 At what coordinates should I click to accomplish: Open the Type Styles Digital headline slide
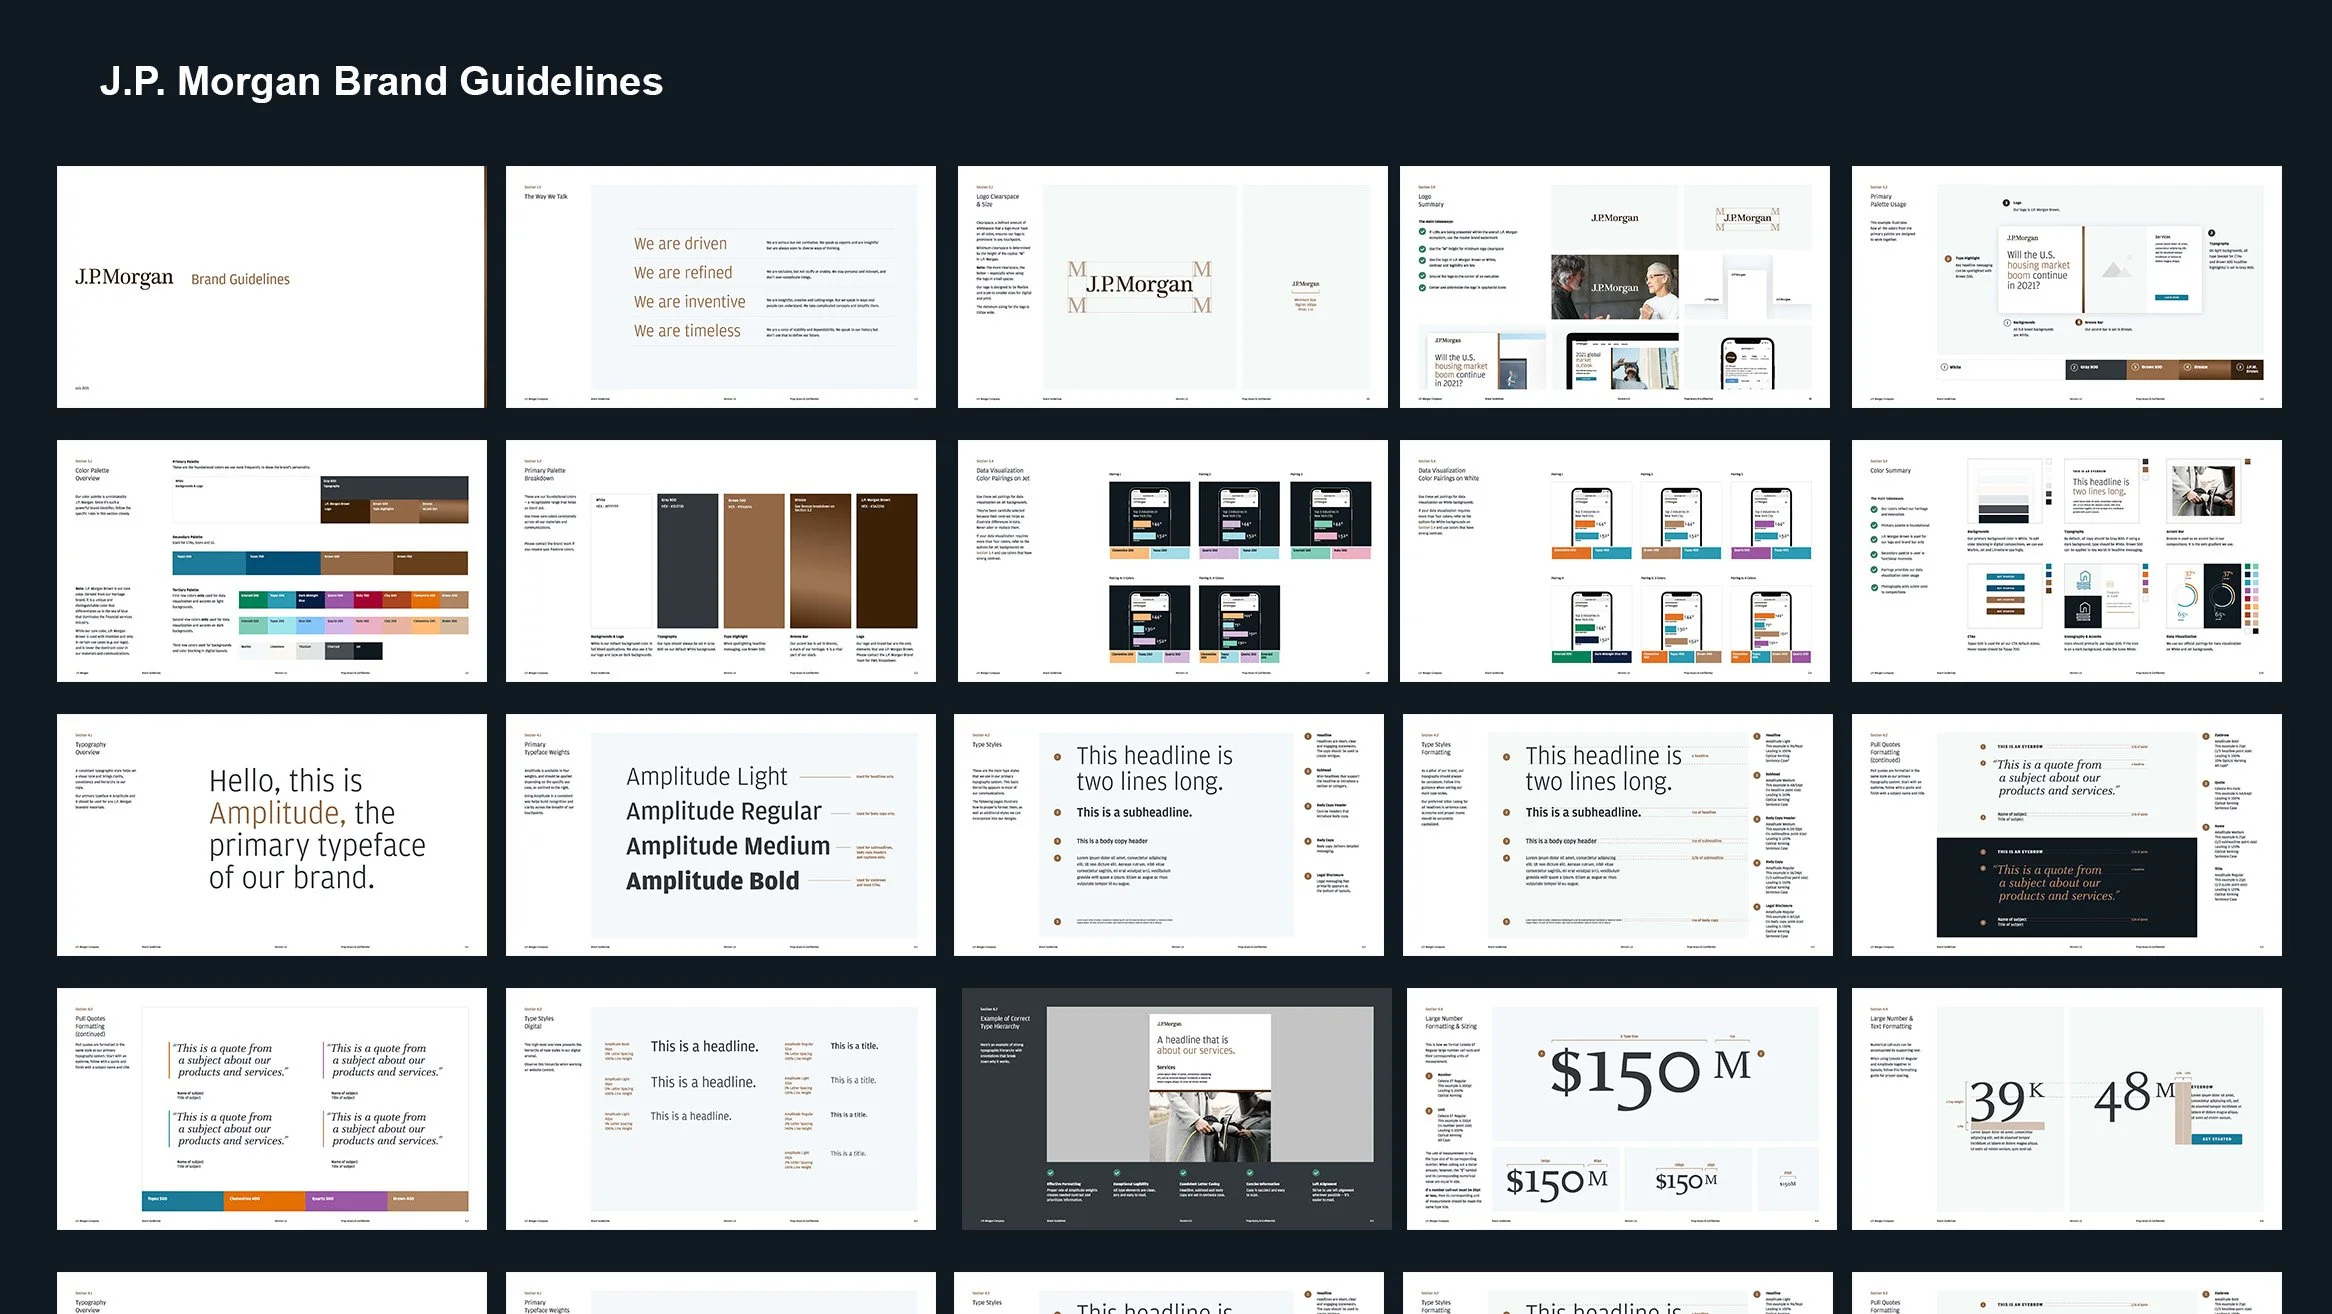coord(720,1109)
